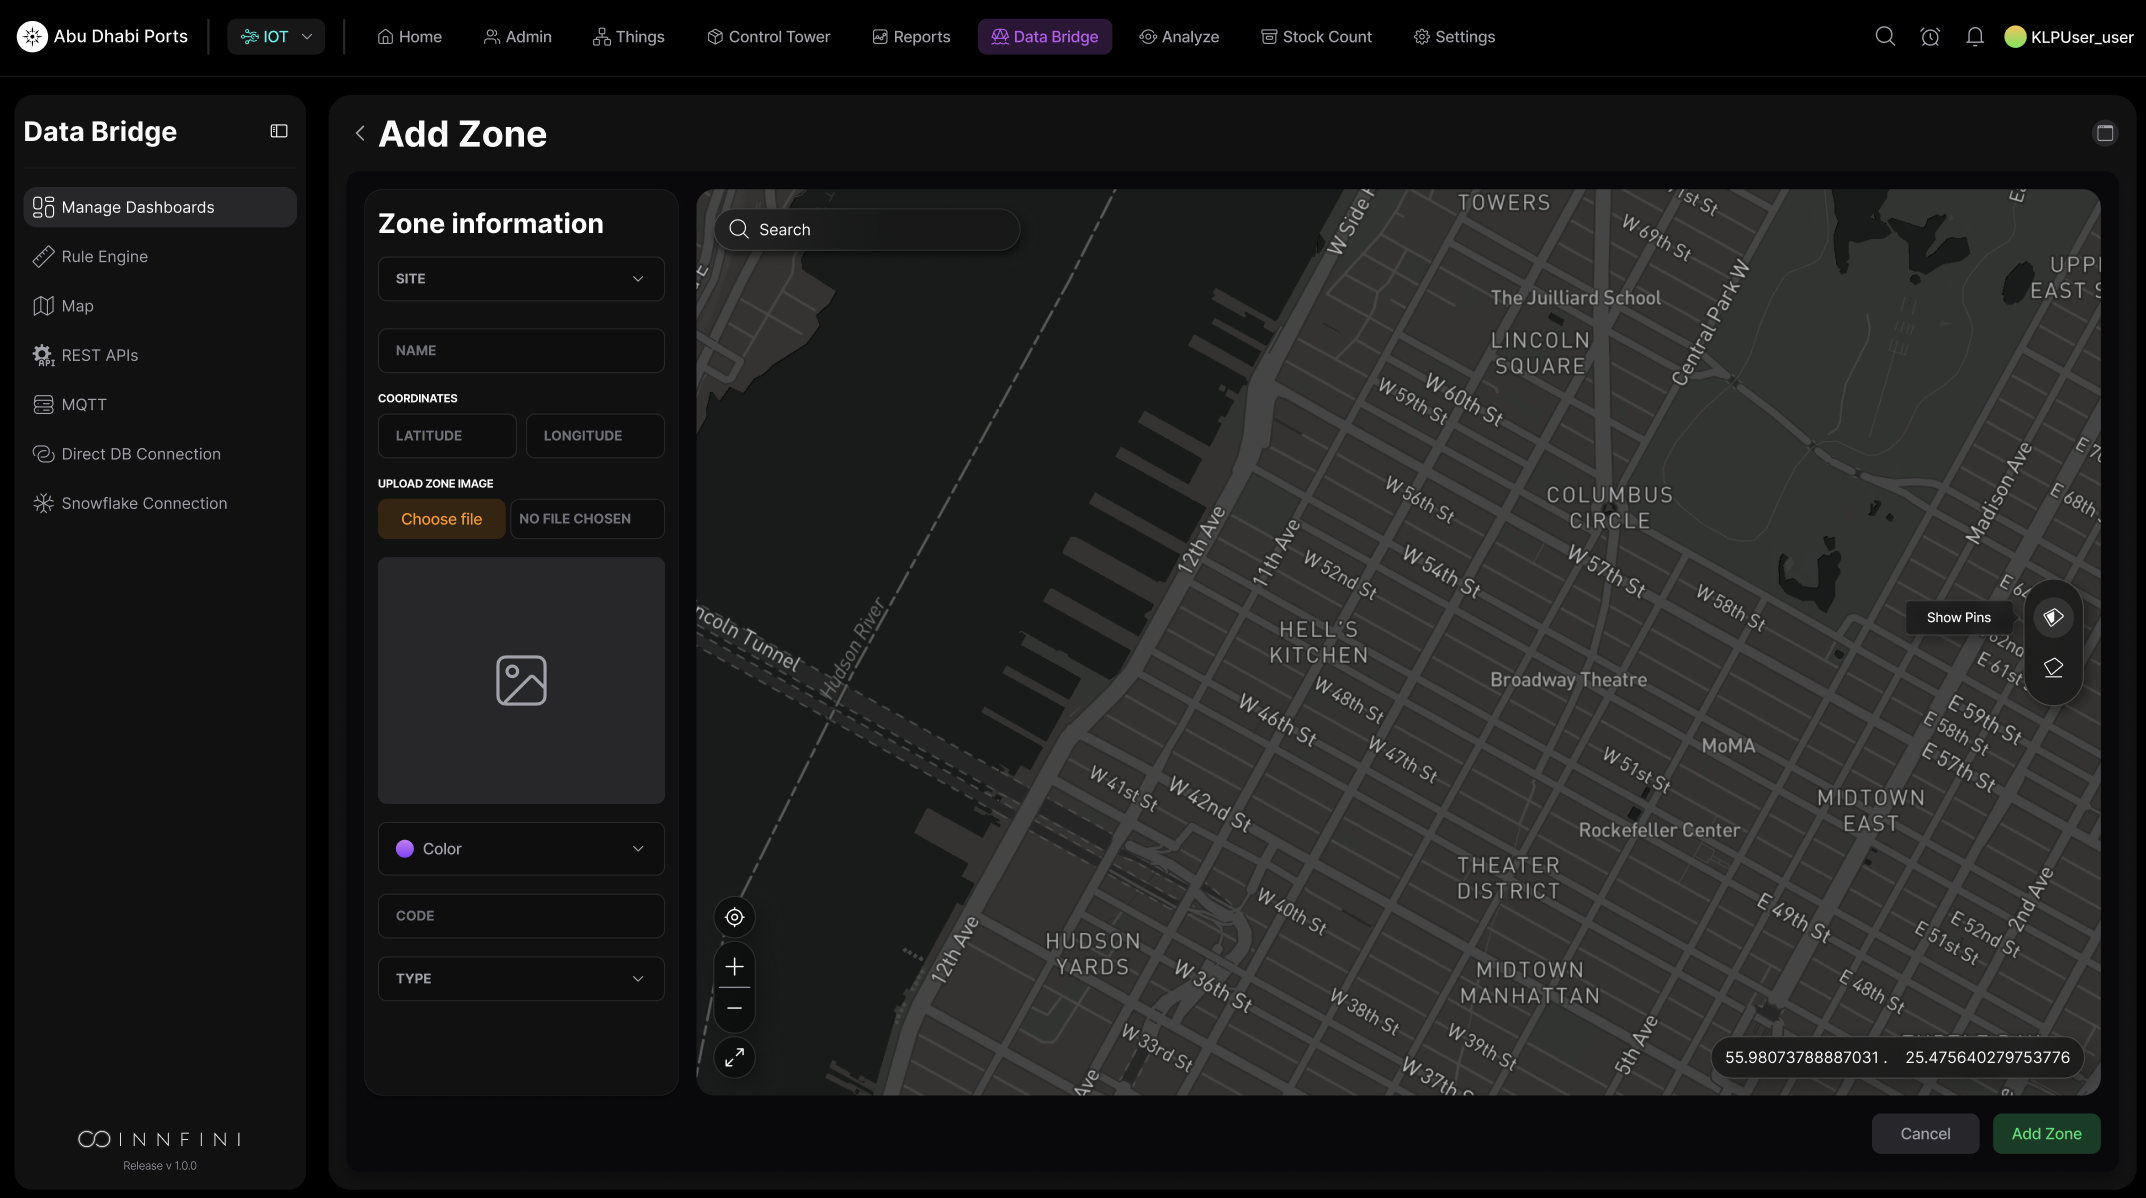Click the map coordinates readout
The image size is (2146, 1198).
1897,1058
